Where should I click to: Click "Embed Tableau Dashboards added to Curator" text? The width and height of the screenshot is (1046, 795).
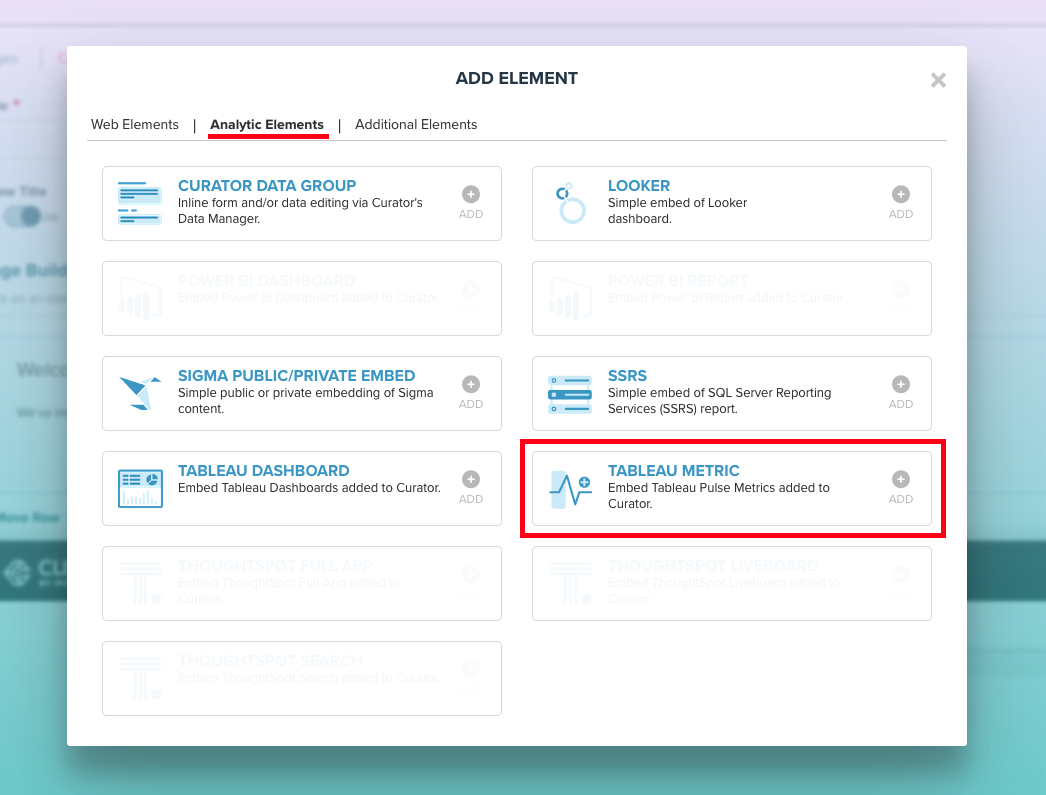(309, 488)
